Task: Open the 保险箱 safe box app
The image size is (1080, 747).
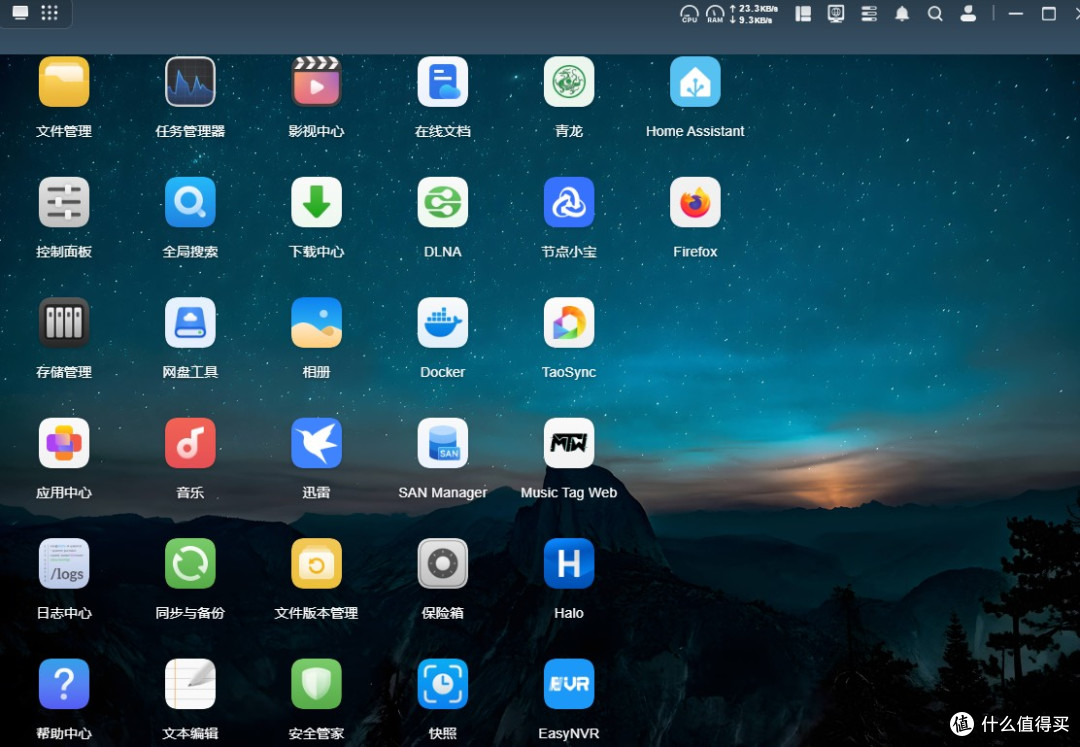Action: 443,564
